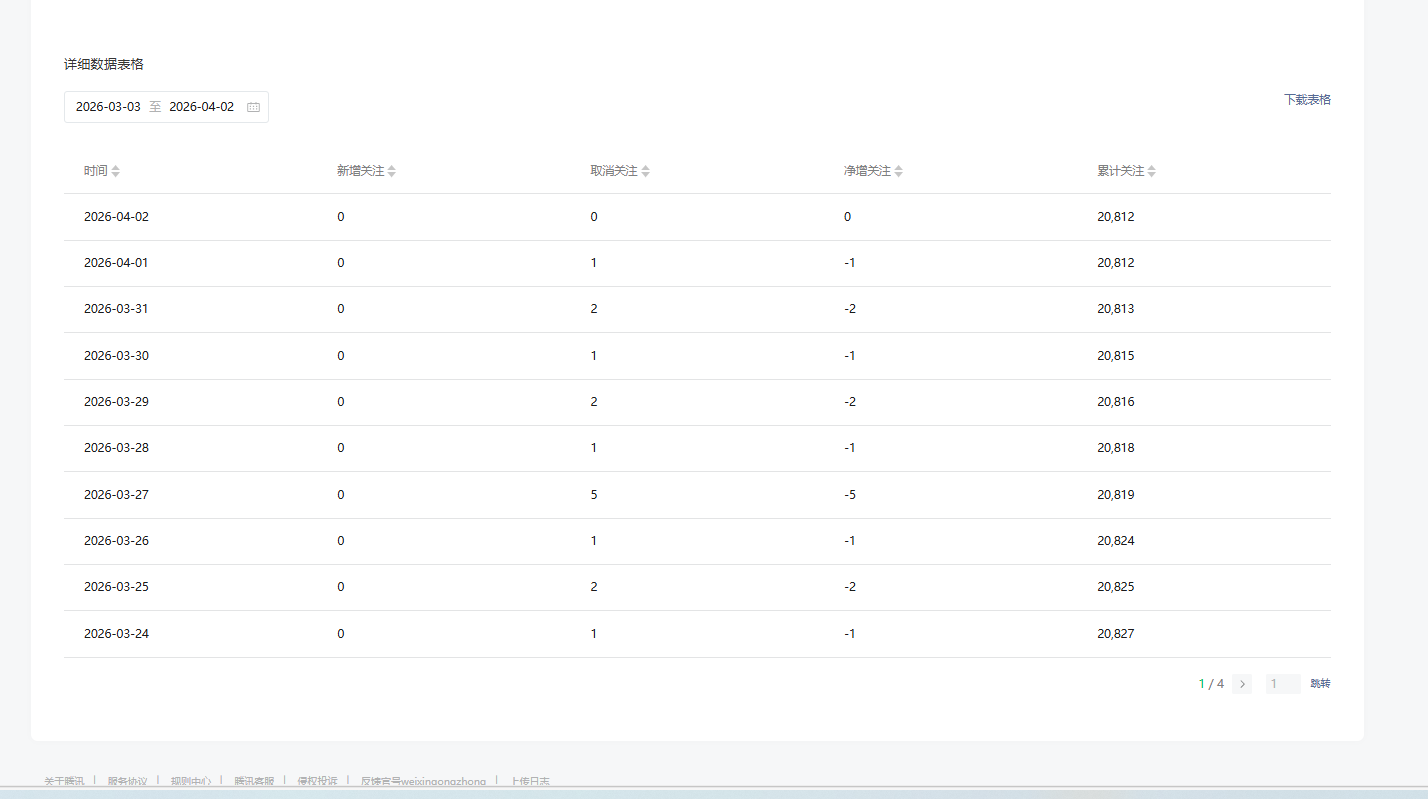Click the start date 2026-03-03
The width and height of the screenshot is (1428, 799).
pos(108,107)
